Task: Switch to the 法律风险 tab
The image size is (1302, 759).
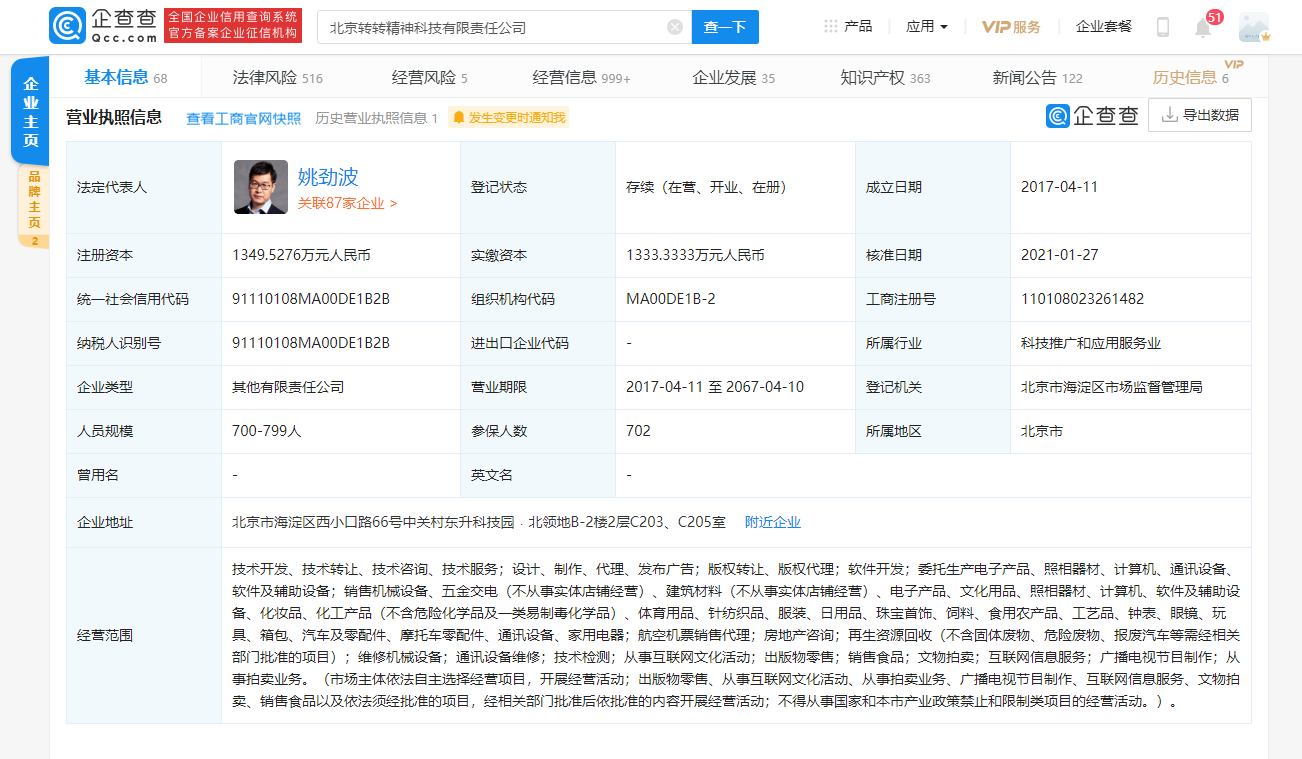Action: point(277,78)
